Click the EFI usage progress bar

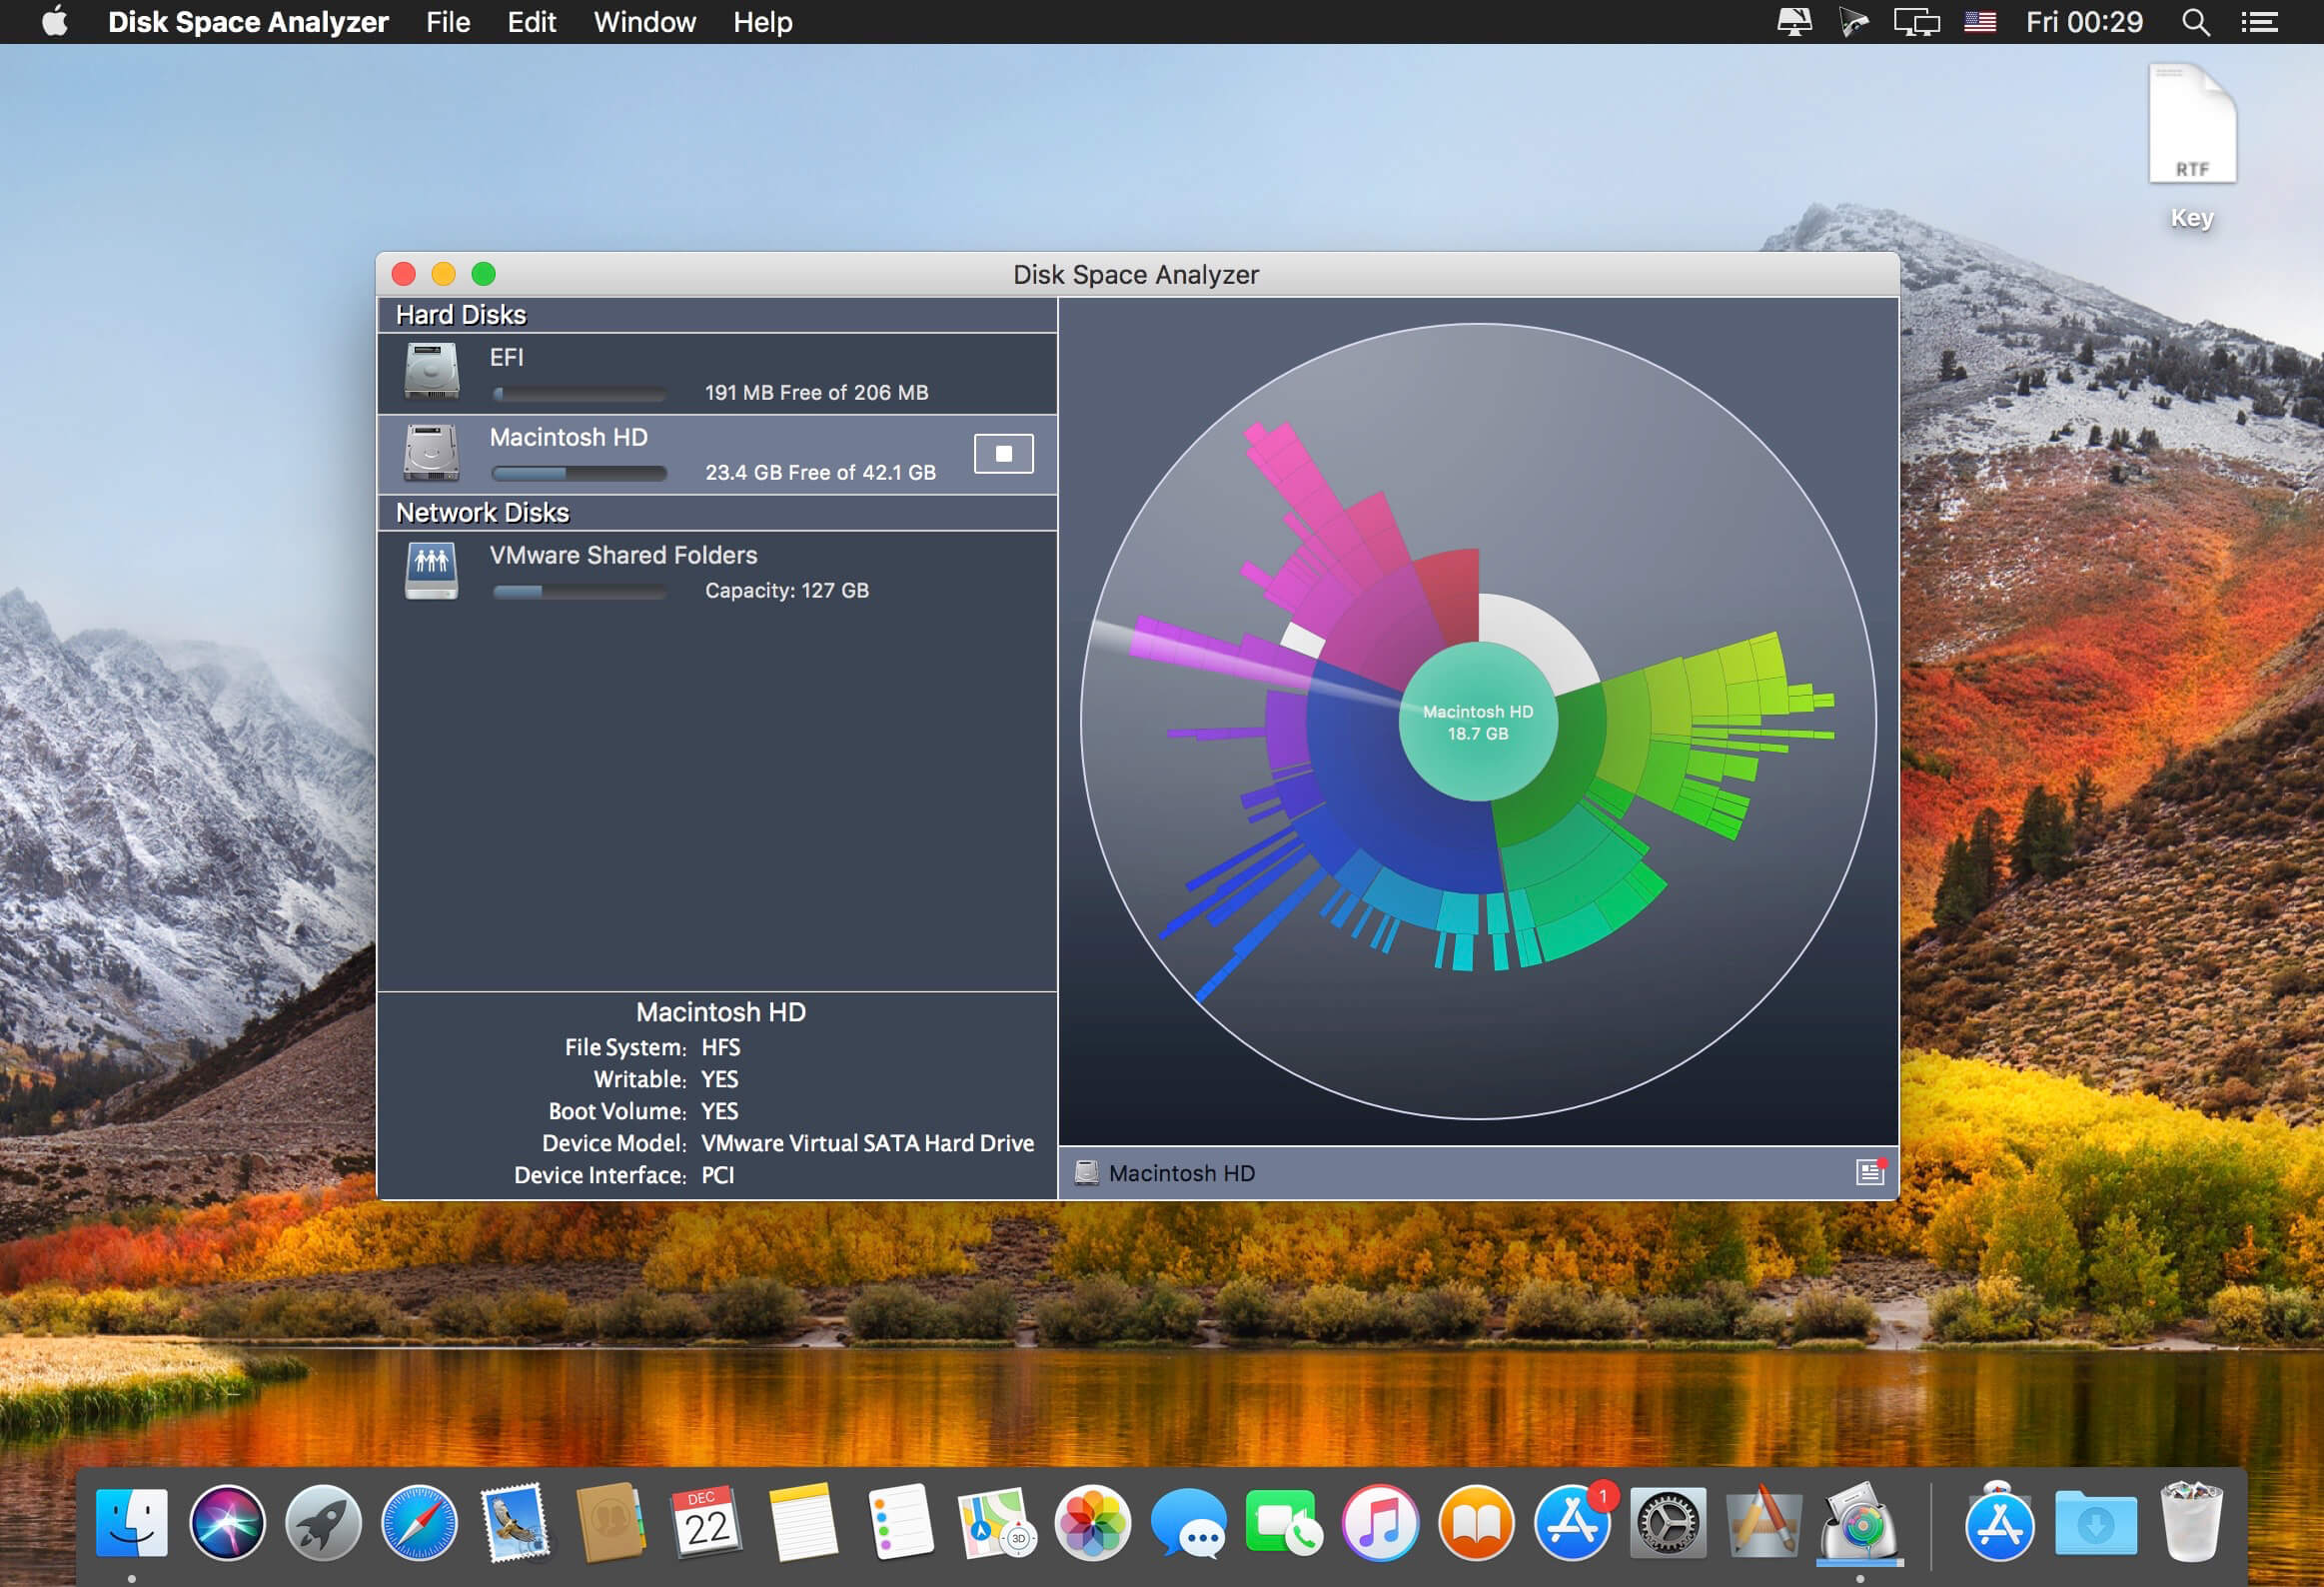point(579,393)
